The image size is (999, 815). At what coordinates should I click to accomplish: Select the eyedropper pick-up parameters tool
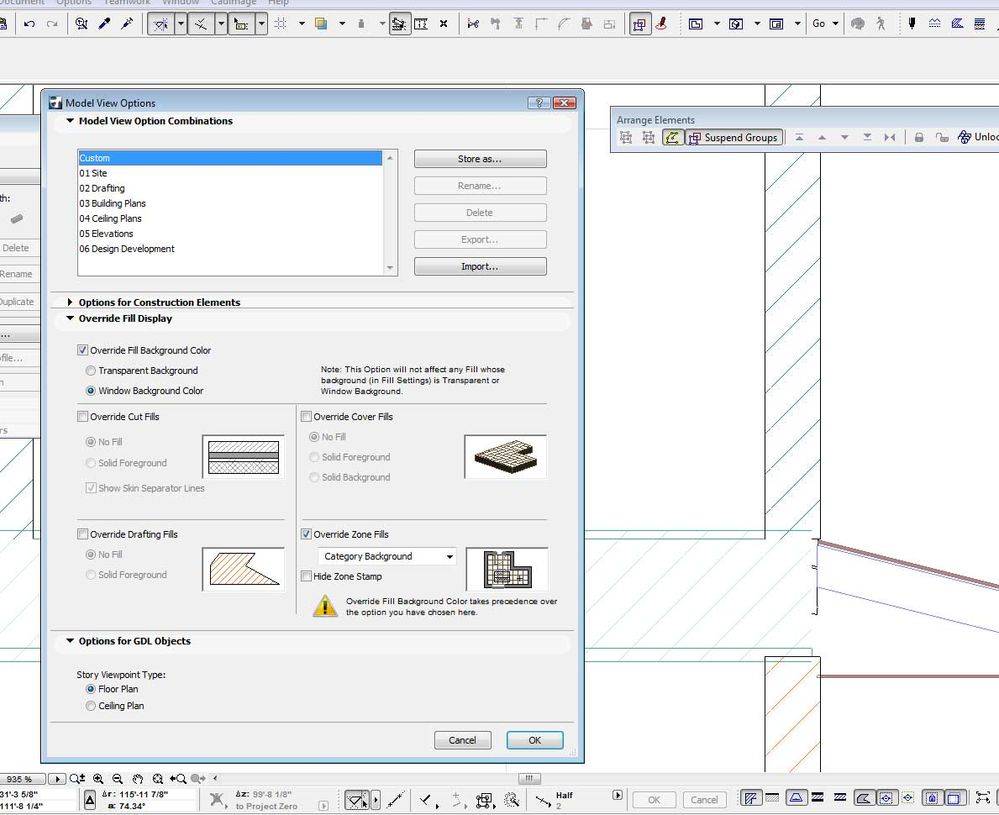(105, 24)
